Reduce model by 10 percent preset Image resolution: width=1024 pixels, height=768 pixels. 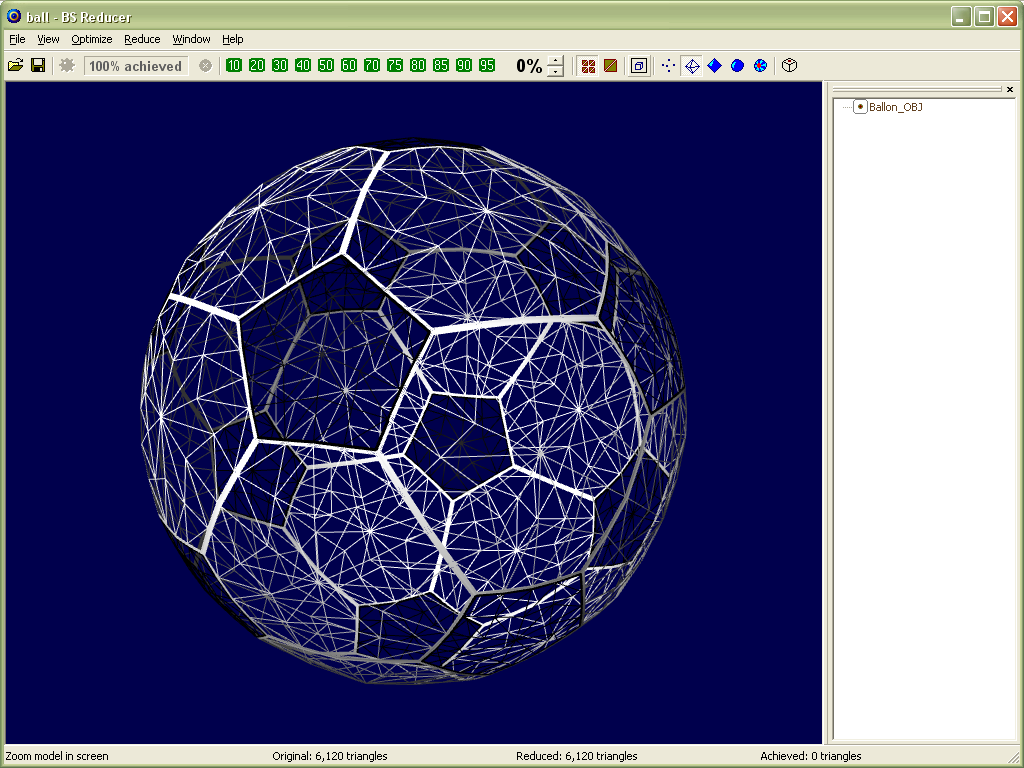tap(234, 65)
